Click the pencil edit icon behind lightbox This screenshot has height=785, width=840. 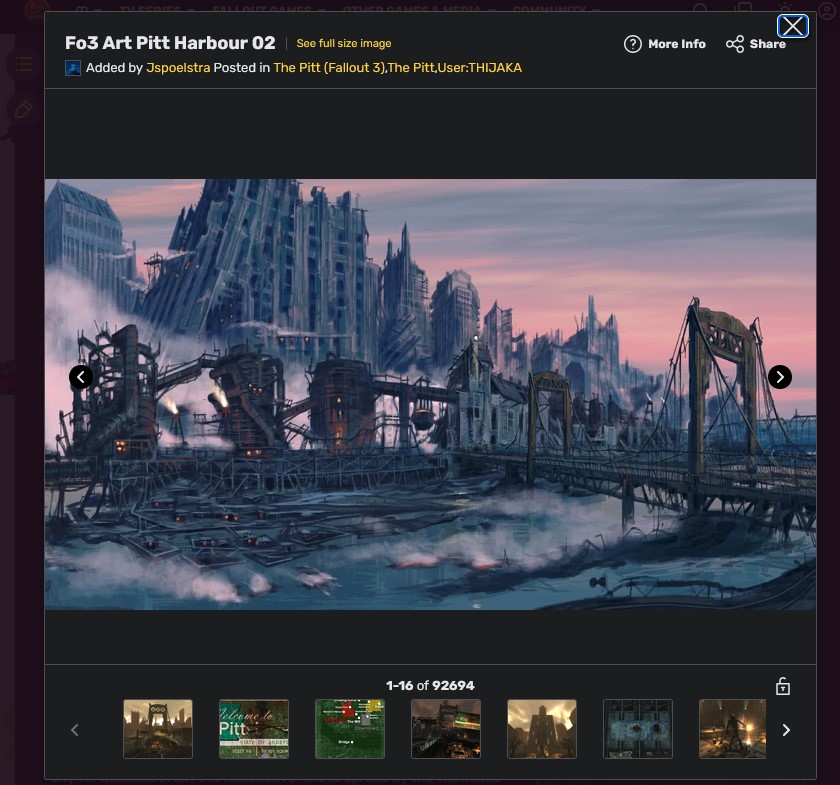click(23, 110)
